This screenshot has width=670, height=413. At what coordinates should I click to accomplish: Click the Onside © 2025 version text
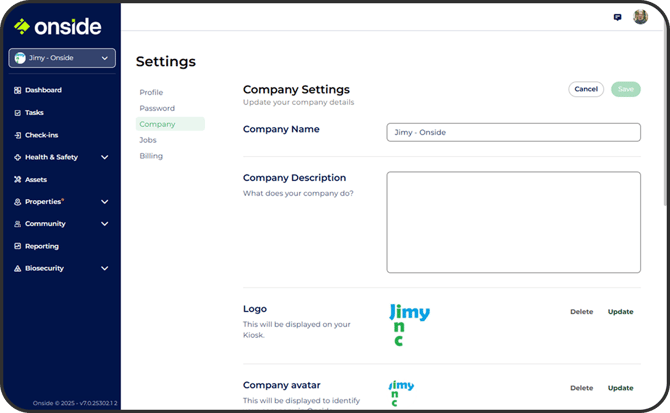pyautogui.click(x=75, y=403)
